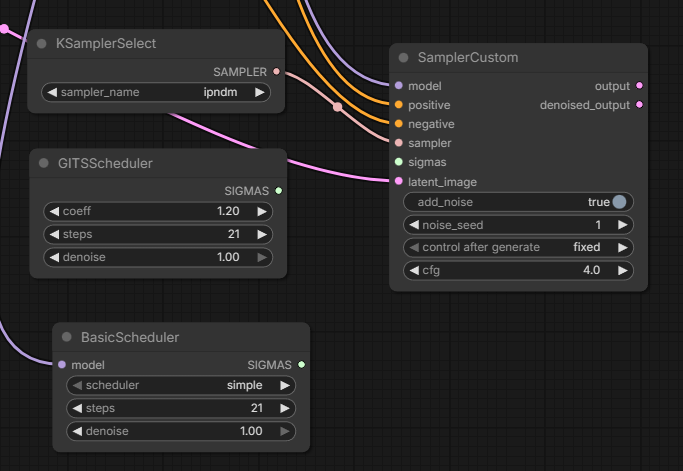Click the model input socket on BasicScheduler
Viewport: 683px width, 471px height.
click(x=62, y=365)
